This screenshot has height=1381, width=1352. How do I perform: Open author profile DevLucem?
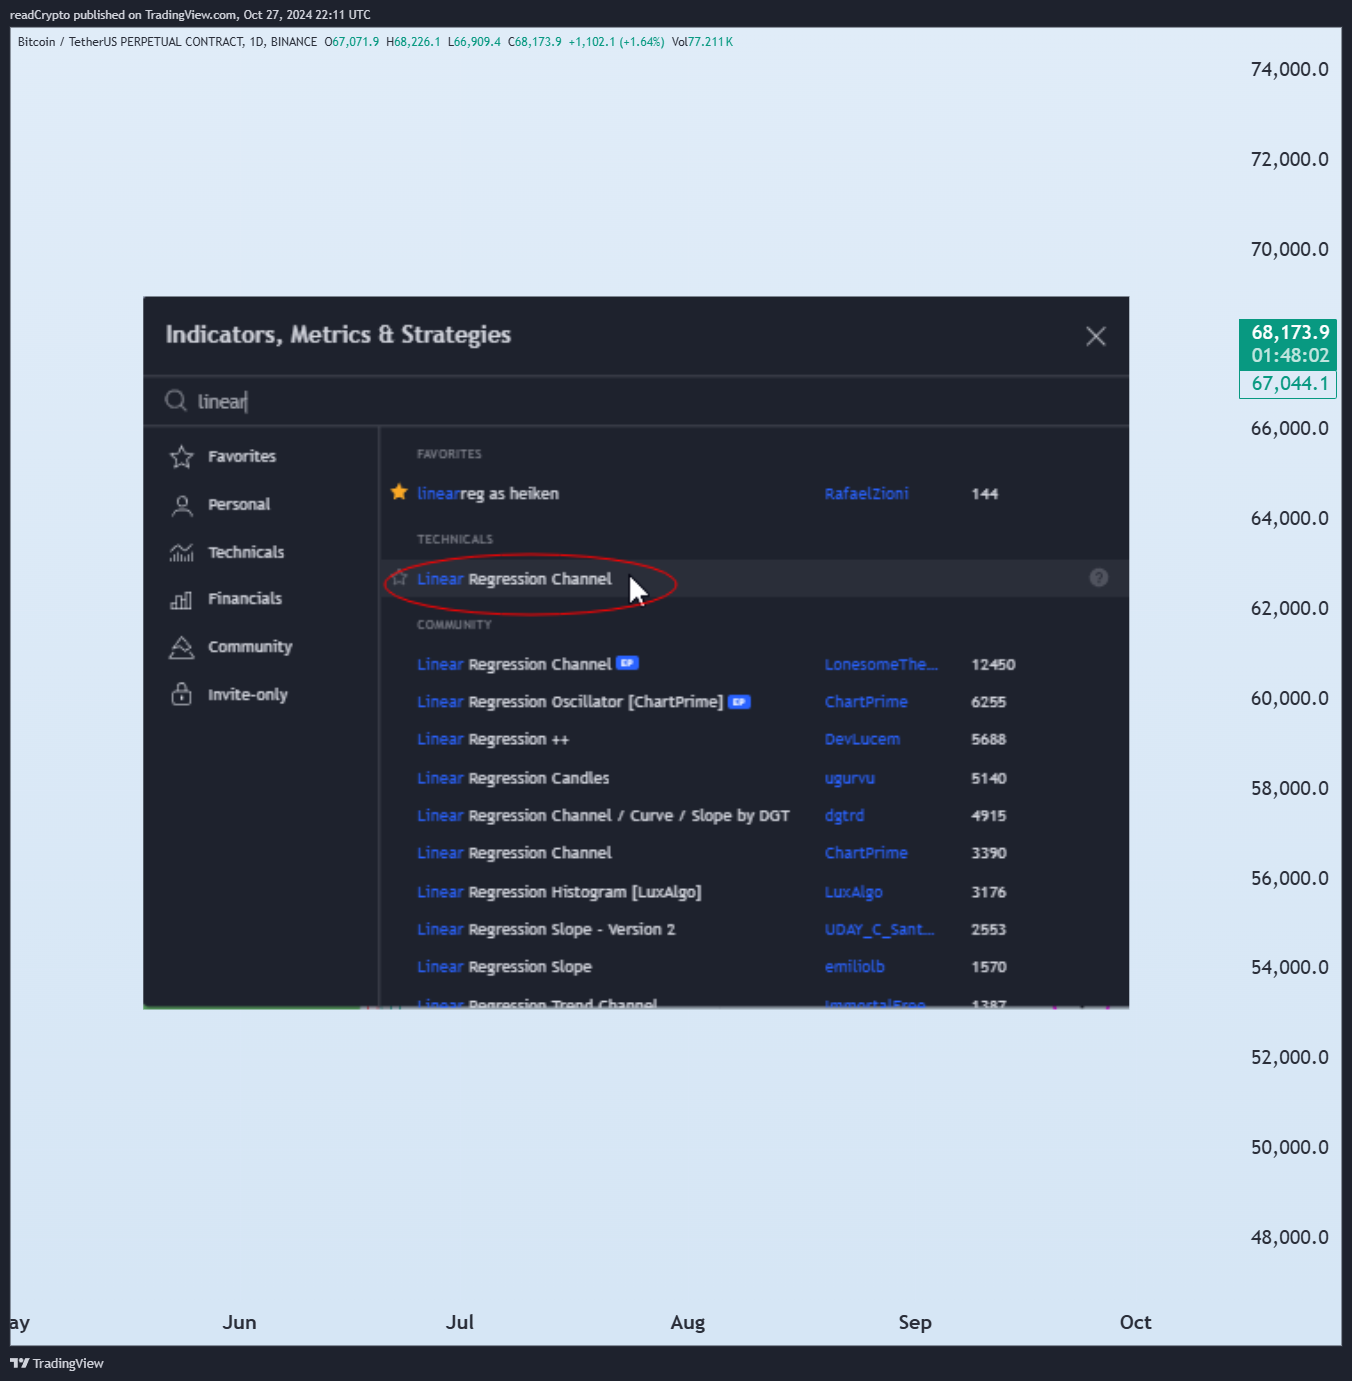pyautogui.click(x=862, y=740)
